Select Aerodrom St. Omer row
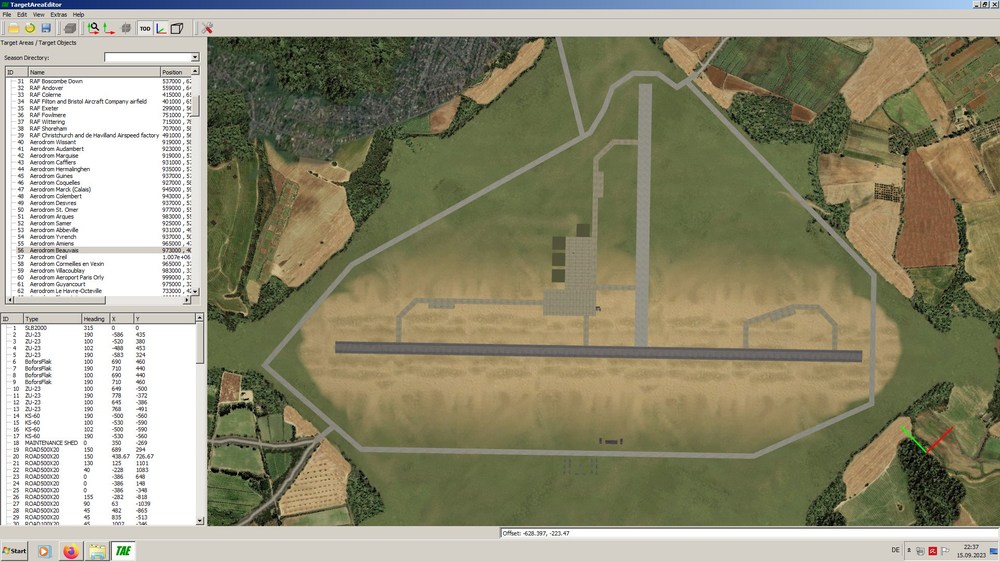 pyautogui.click(x=54, y=210)
